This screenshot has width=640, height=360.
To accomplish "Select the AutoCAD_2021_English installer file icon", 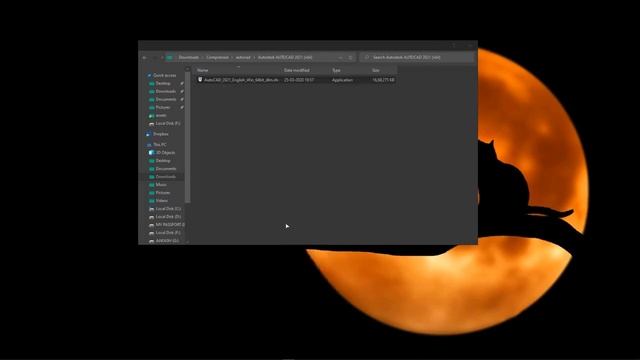I will (x=200, y=80).
